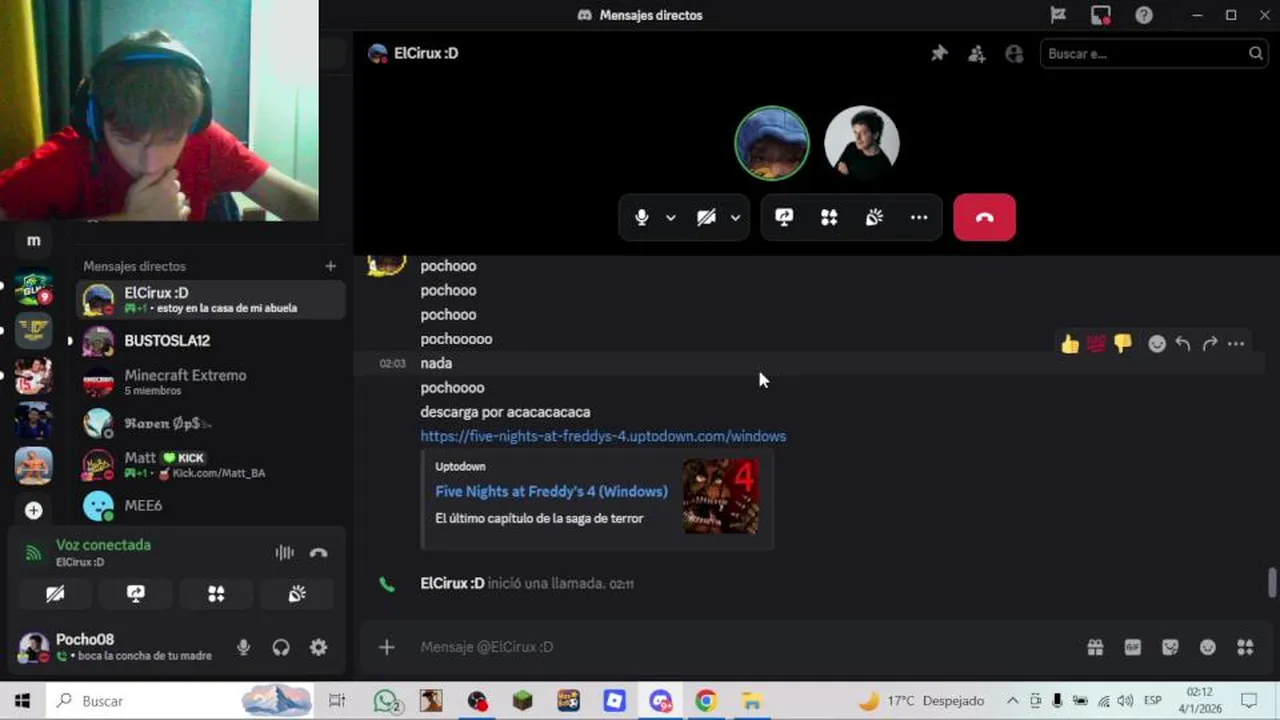This screenshot has height=720, width=1280.
Task: Open the GIF picker
Action: (1132, 647)
